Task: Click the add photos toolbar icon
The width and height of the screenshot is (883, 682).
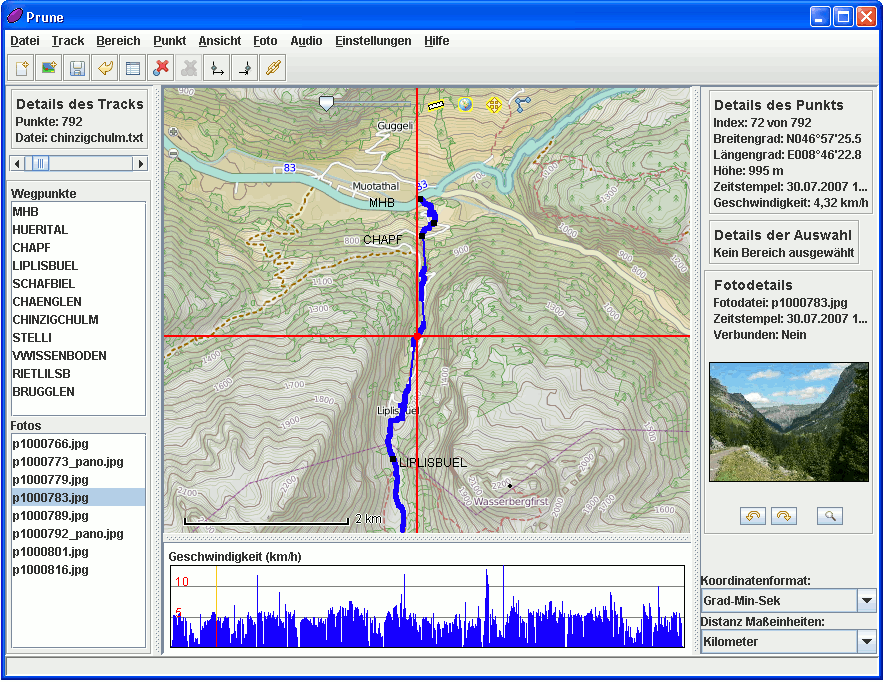Action: 48,68
